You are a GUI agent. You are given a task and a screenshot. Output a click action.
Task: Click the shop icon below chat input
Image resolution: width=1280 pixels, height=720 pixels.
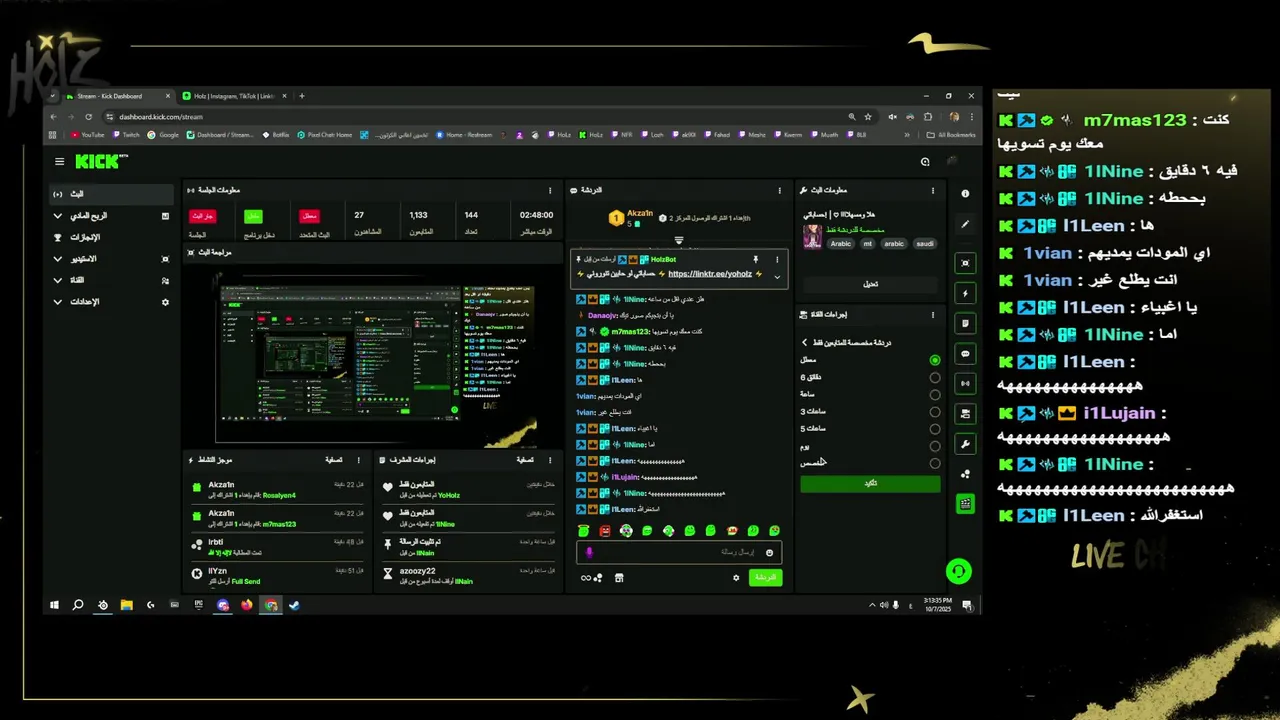(x=619, y=577)
